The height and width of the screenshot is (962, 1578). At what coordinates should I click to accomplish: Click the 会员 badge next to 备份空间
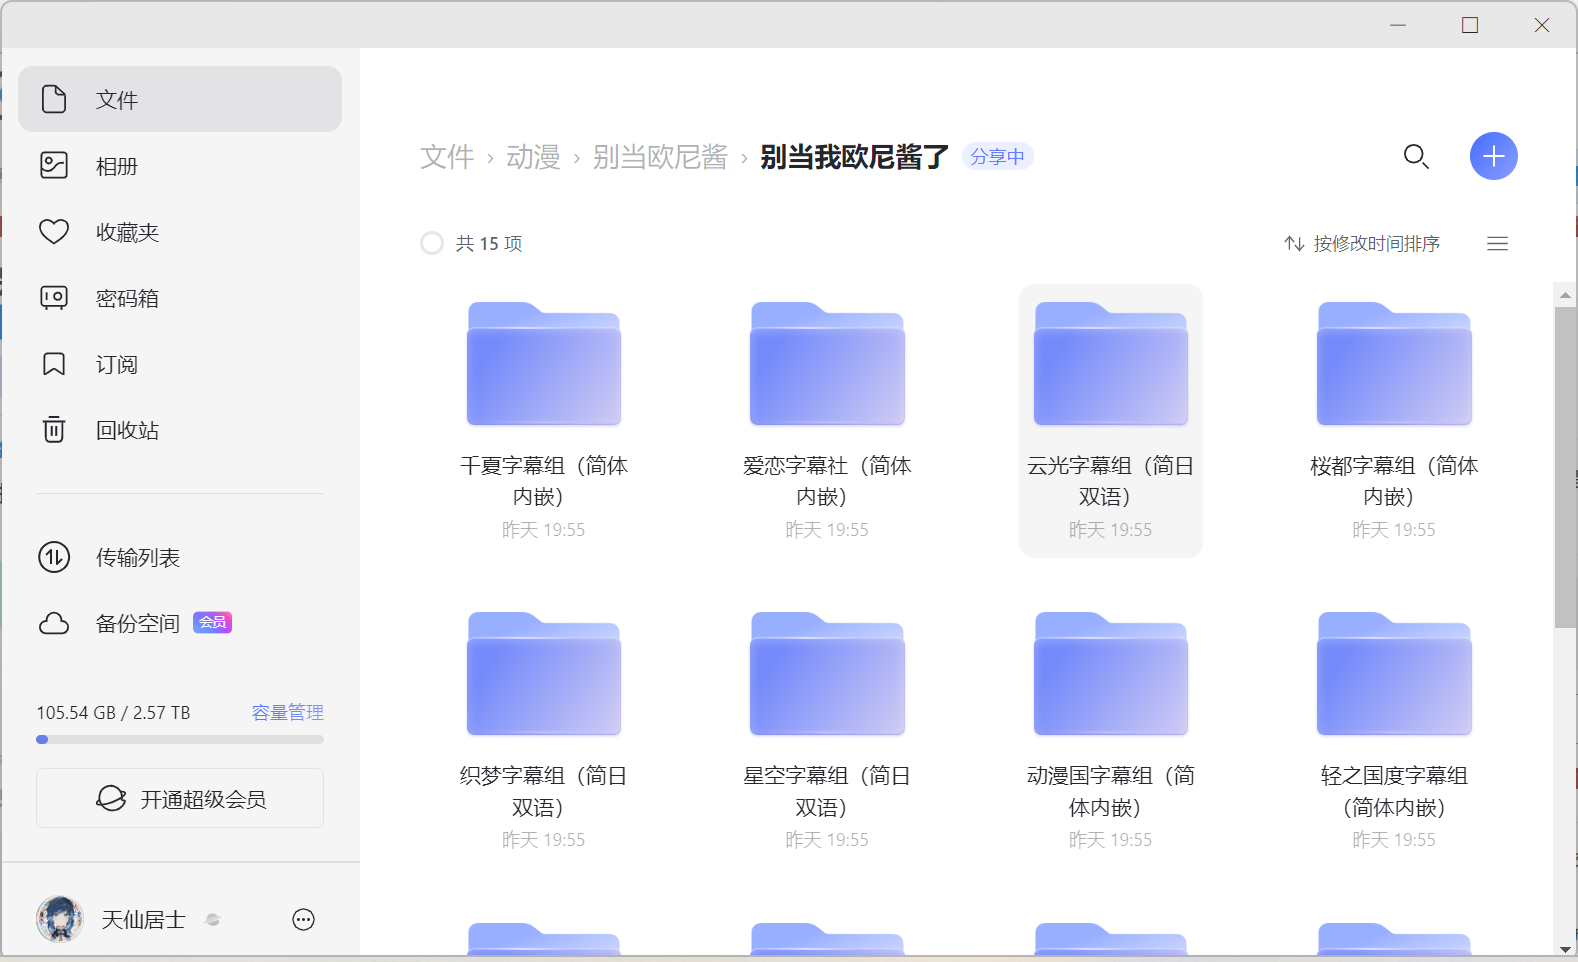(212, 622)
